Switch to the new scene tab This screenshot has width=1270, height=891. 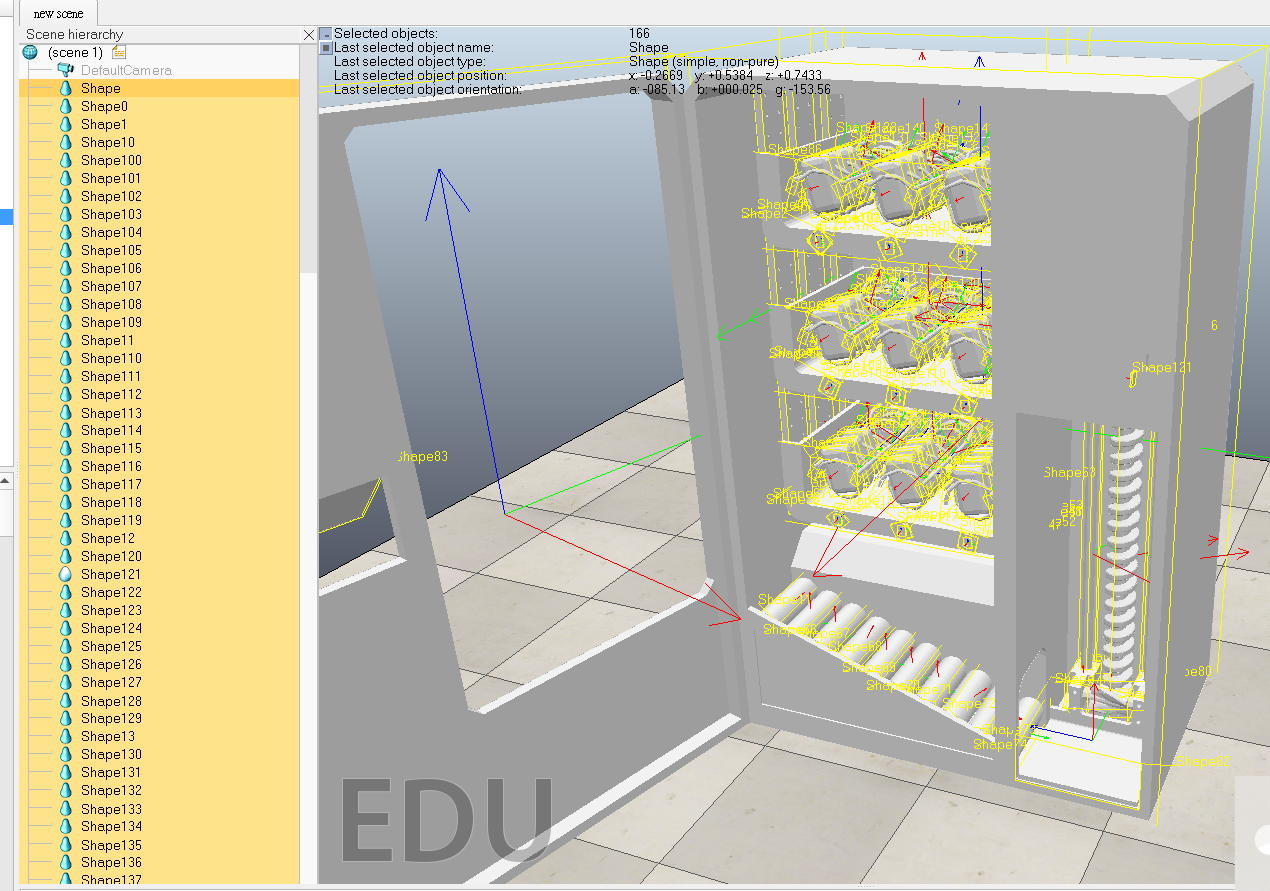58,14
